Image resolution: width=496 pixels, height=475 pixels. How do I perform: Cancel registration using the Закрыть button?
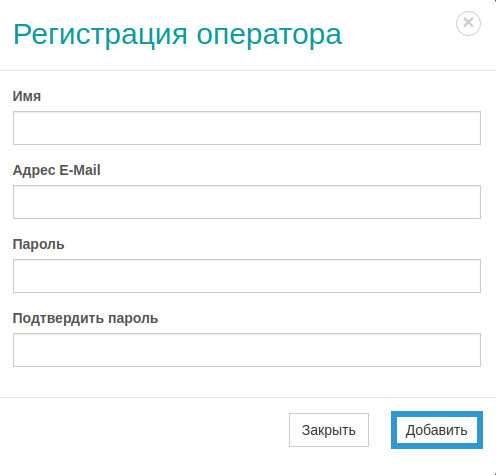pos(329,430)
